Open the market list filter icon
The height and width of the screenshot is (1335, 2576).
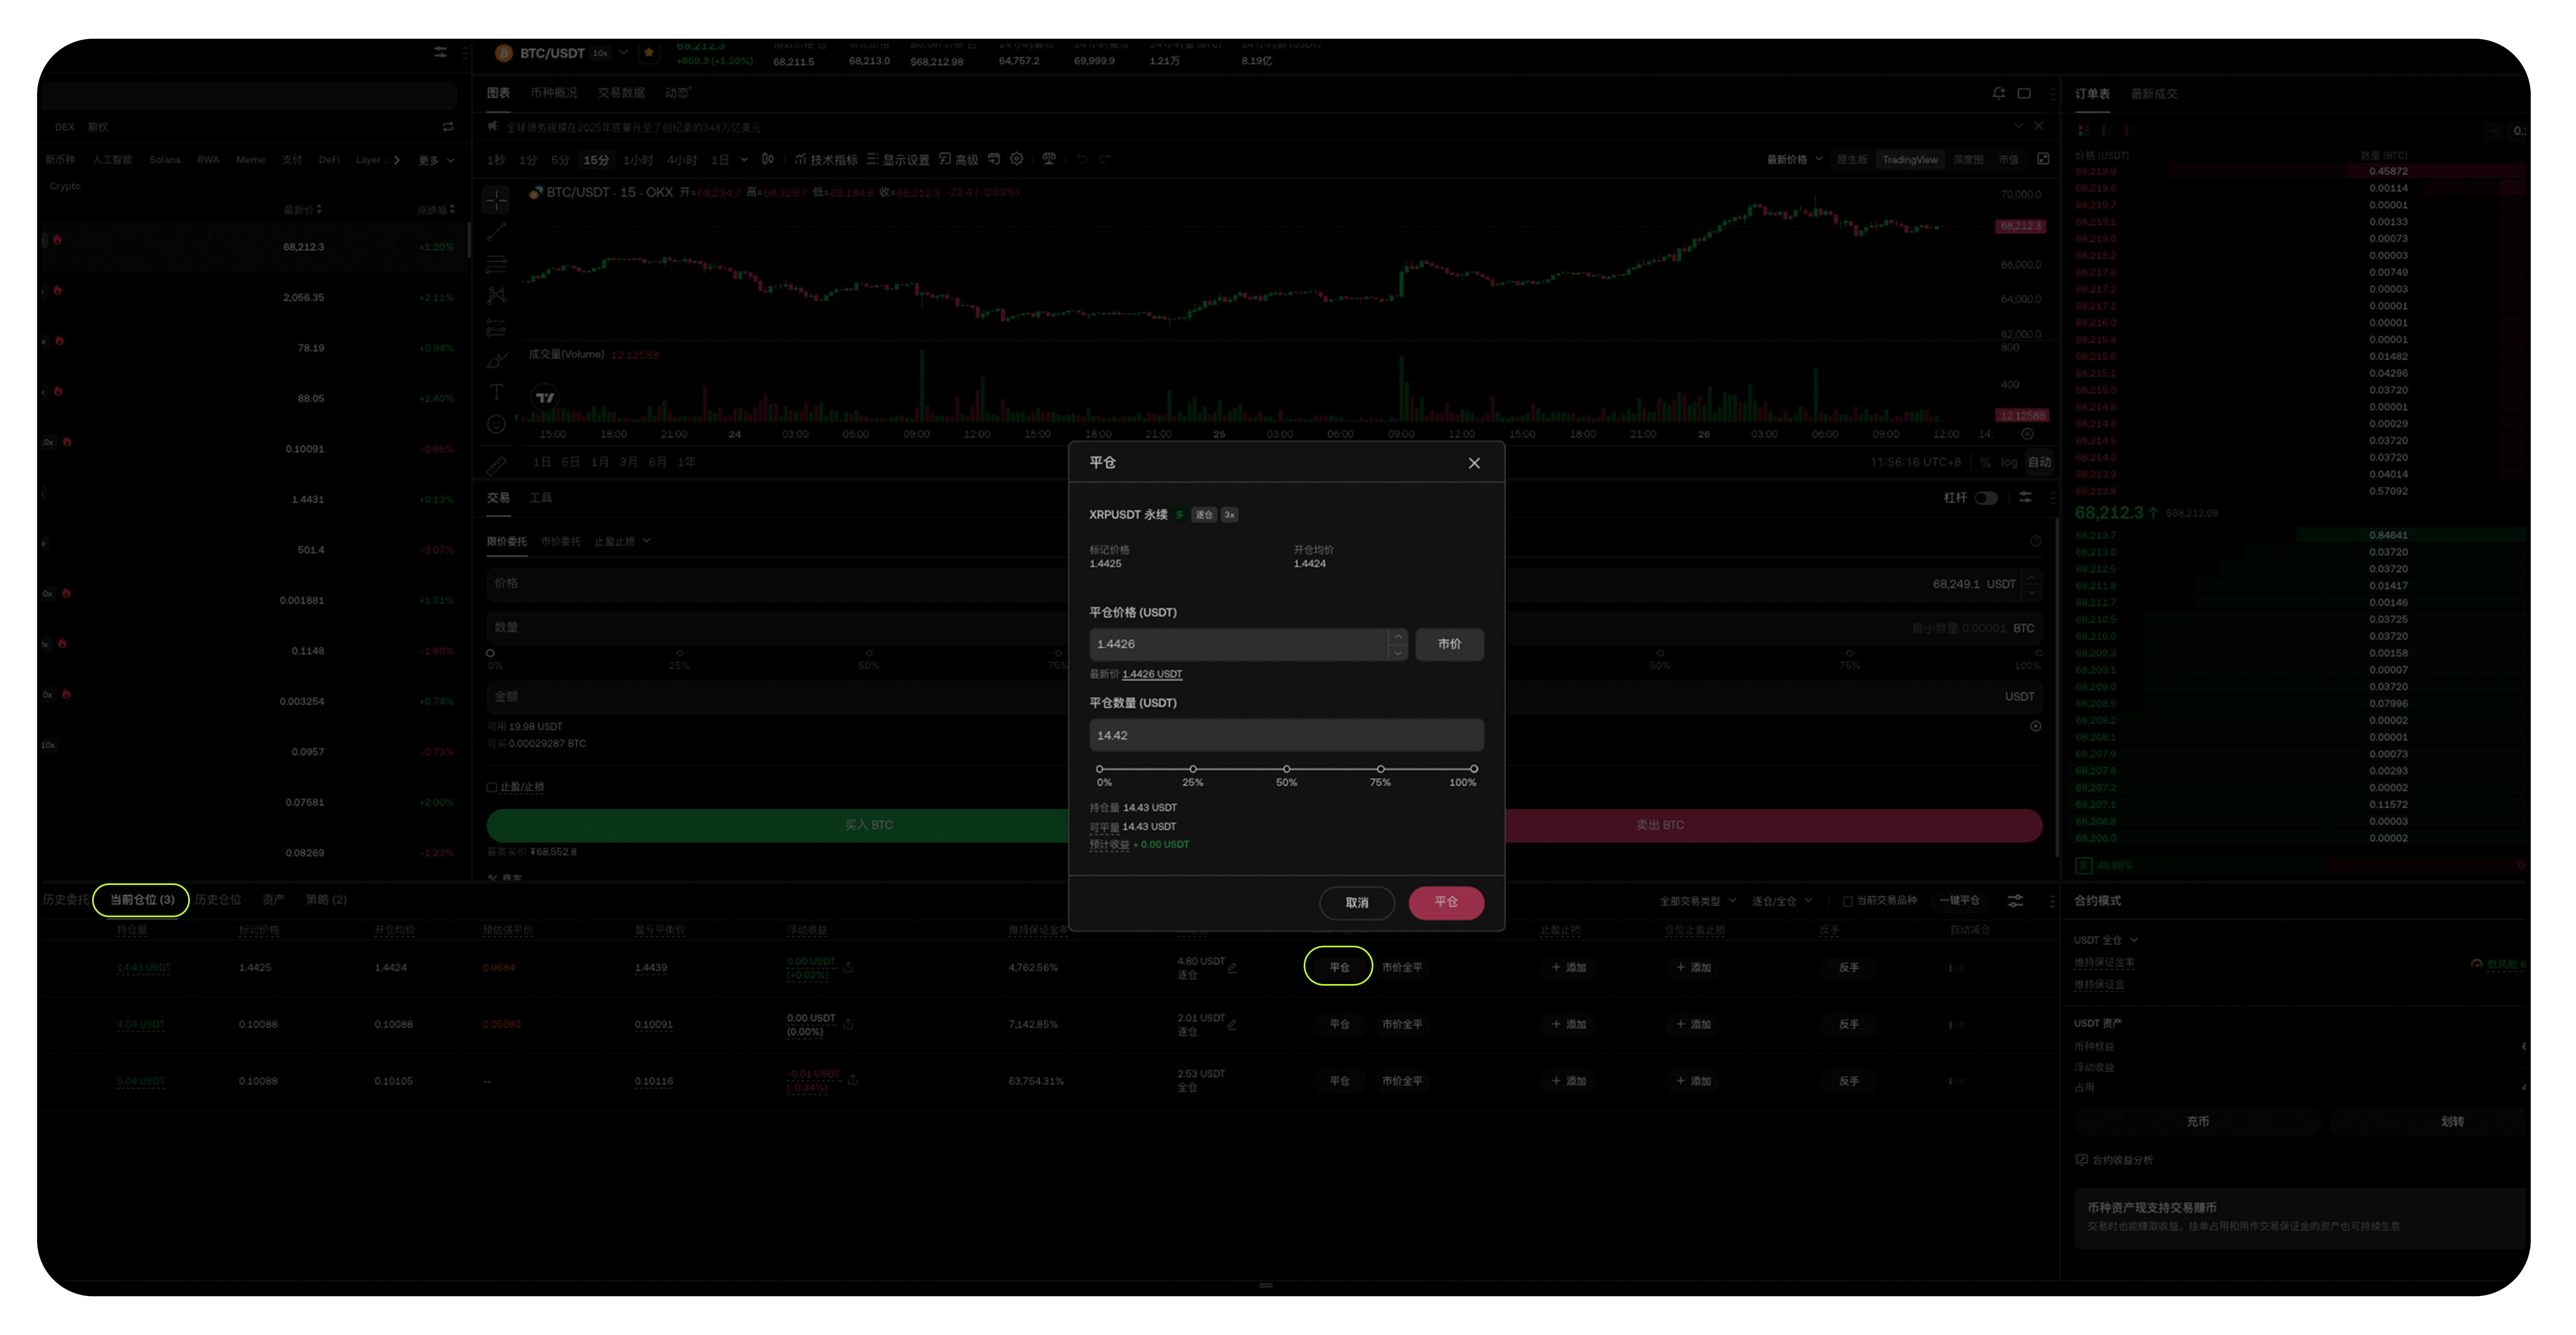440,52
